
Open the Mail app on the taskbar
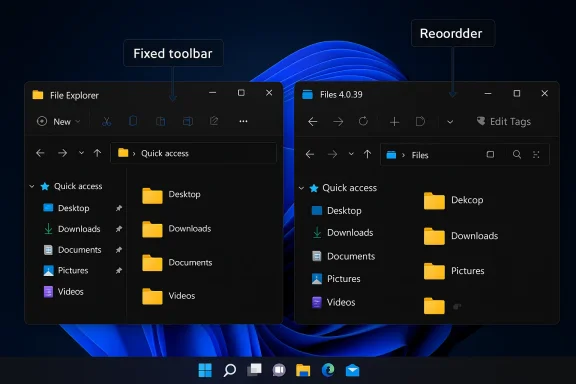(x=352, y=370)
